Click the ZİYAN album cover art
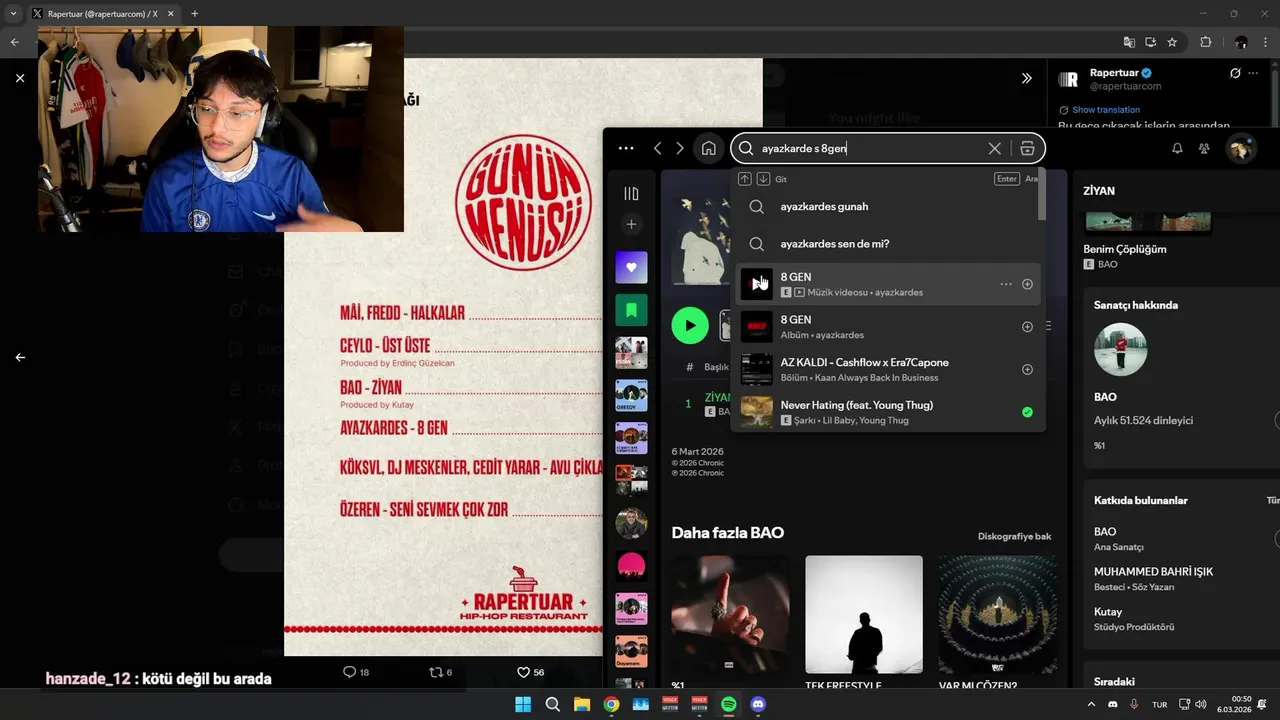Viewport: 1280px width, 720px height. point(700,238)
